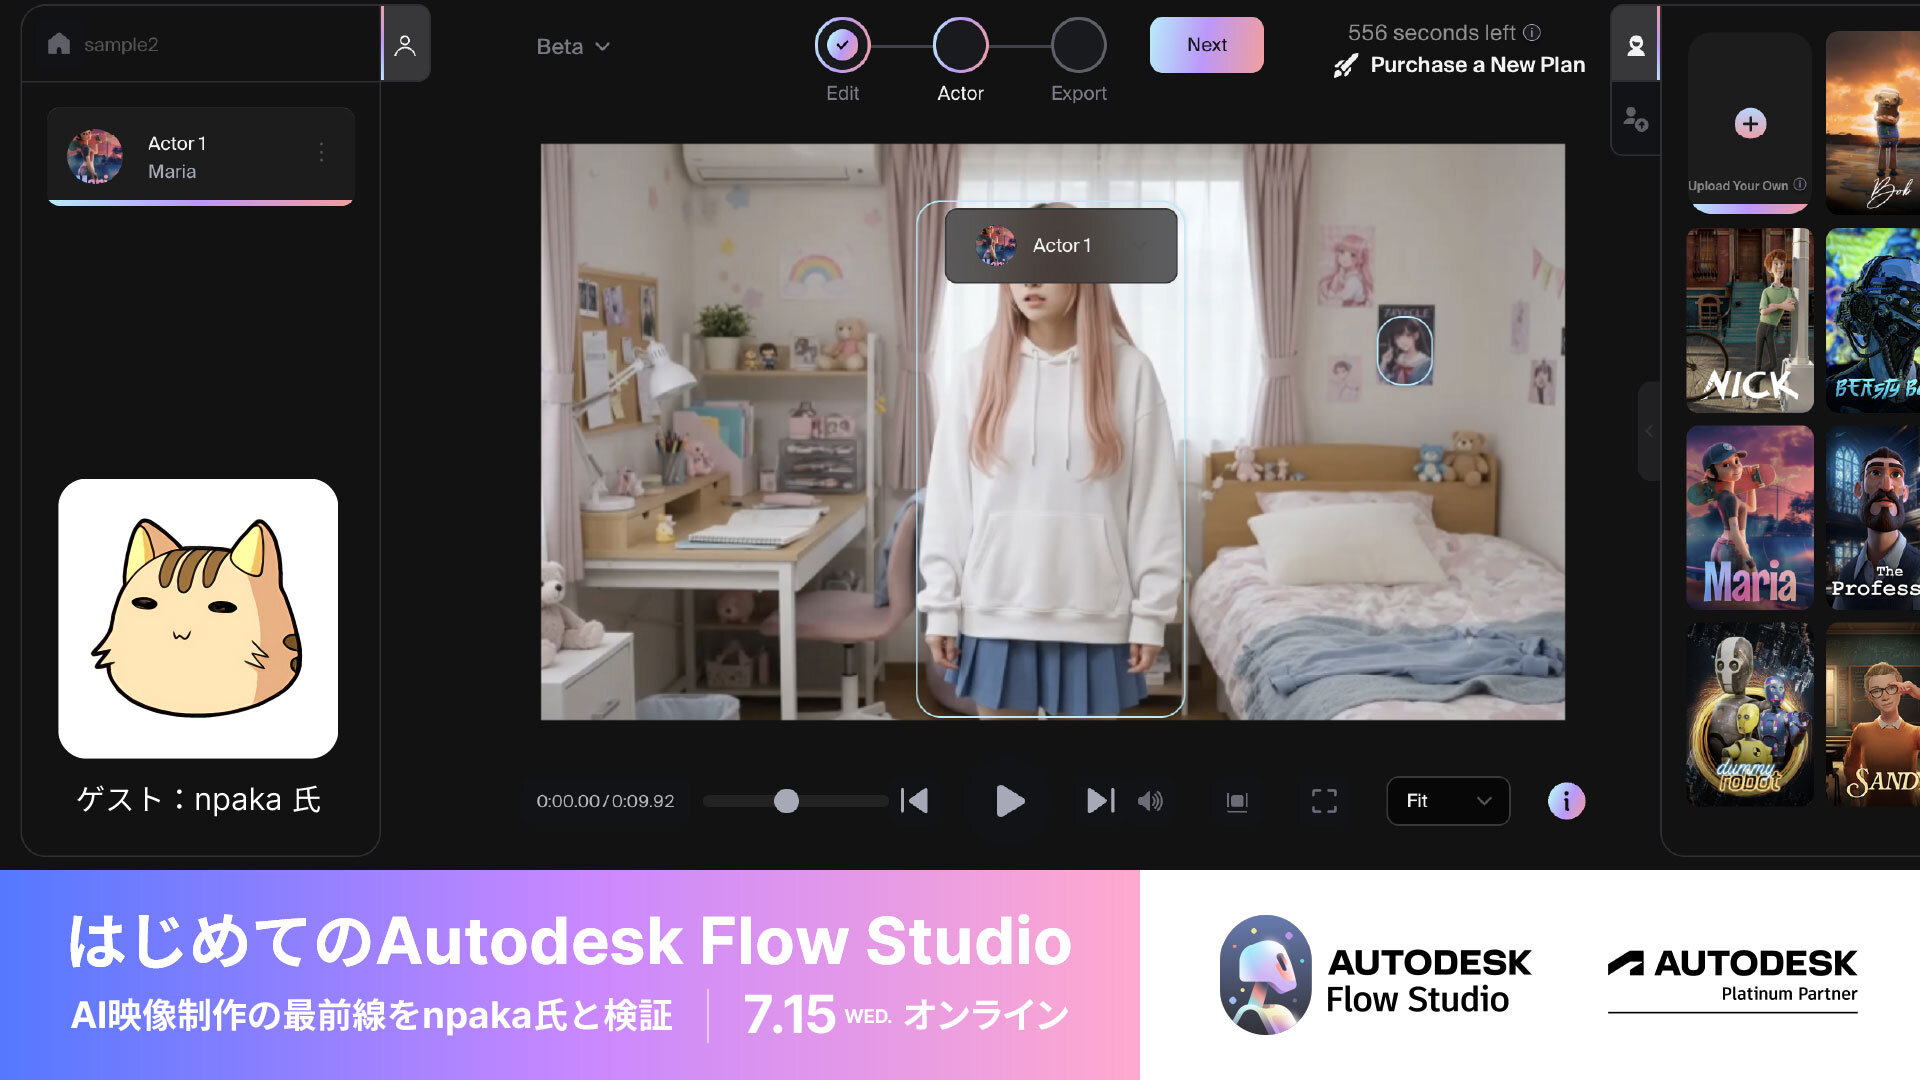Choose The Professor character thumbnail
Screen dimensions: 1920x1080
point(1873,517)
